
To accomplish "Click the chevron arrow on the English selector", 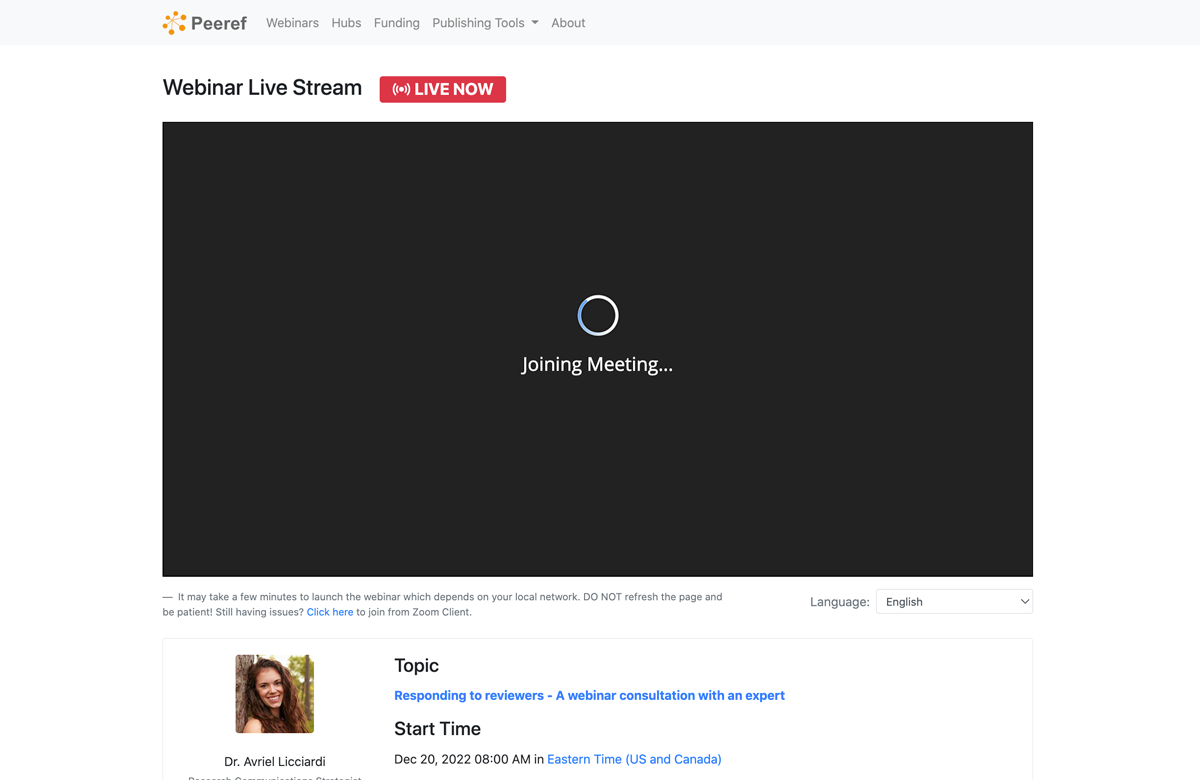I will tap(1024, 602).
